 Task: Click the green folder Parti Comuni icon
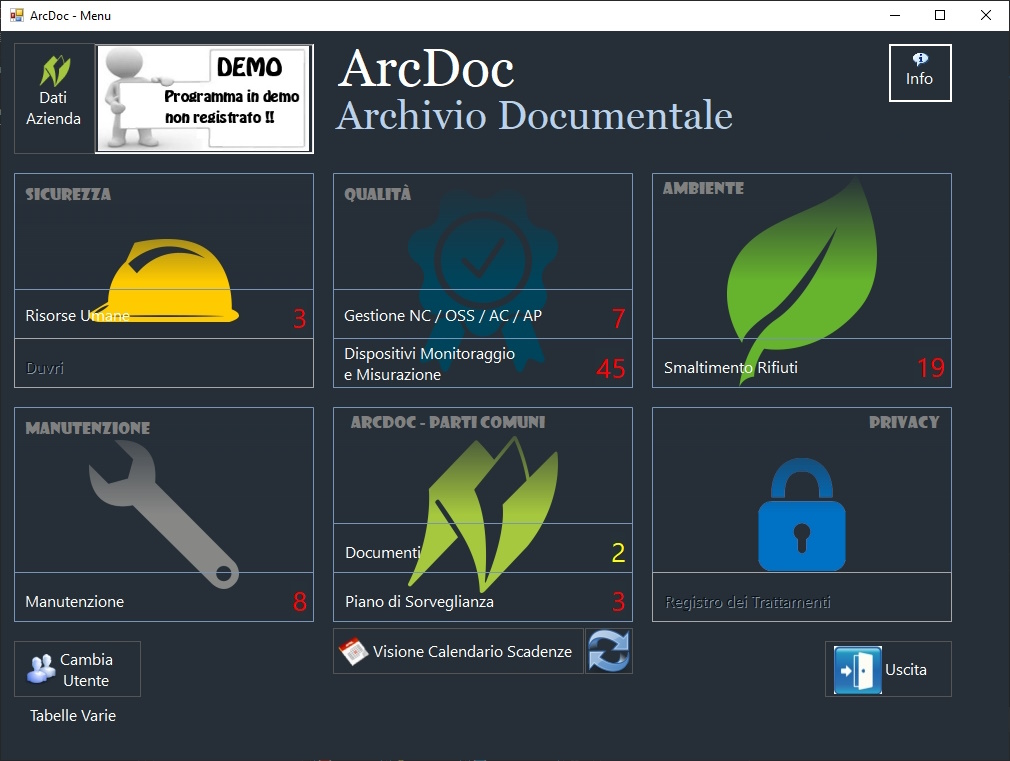tap(482, 514)
